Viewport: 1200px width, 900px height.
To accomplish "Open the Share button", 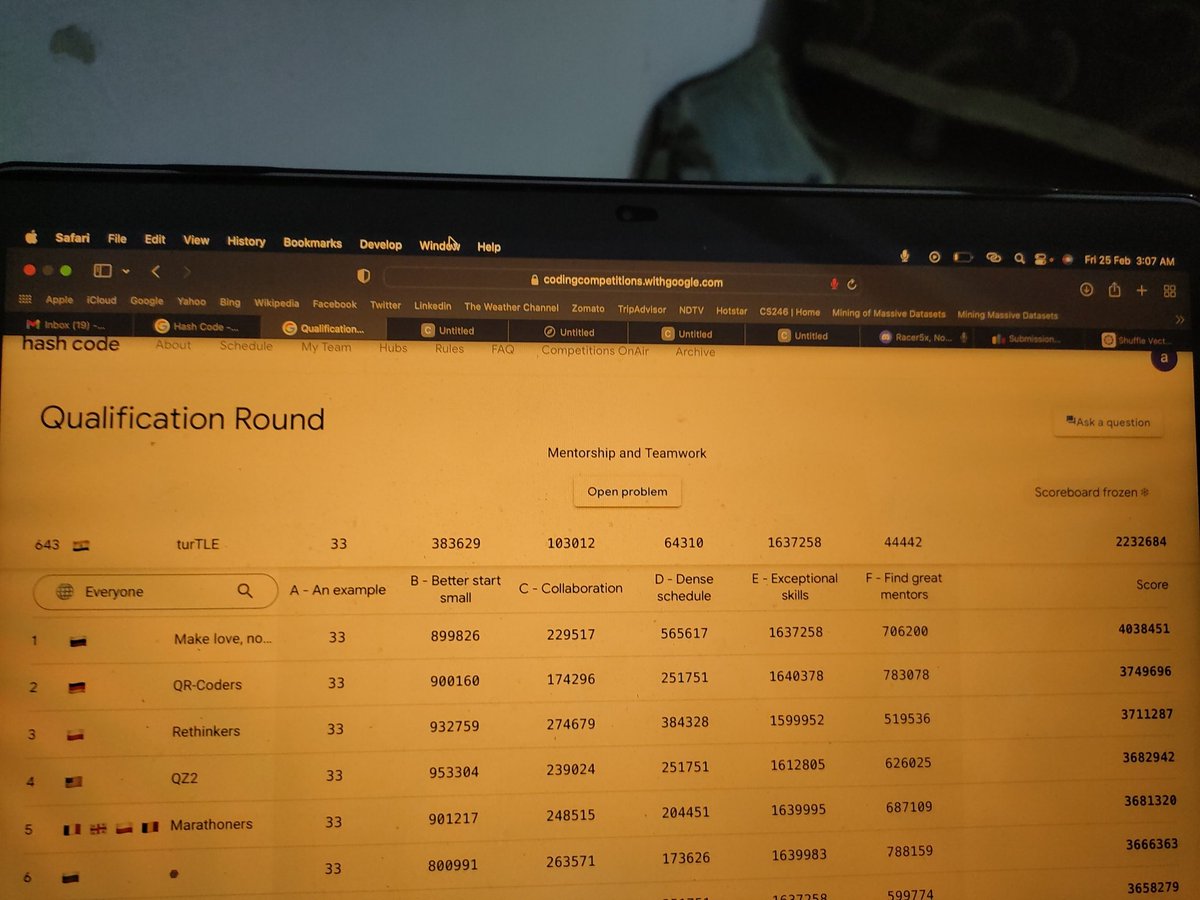I will click(1115, 290).
